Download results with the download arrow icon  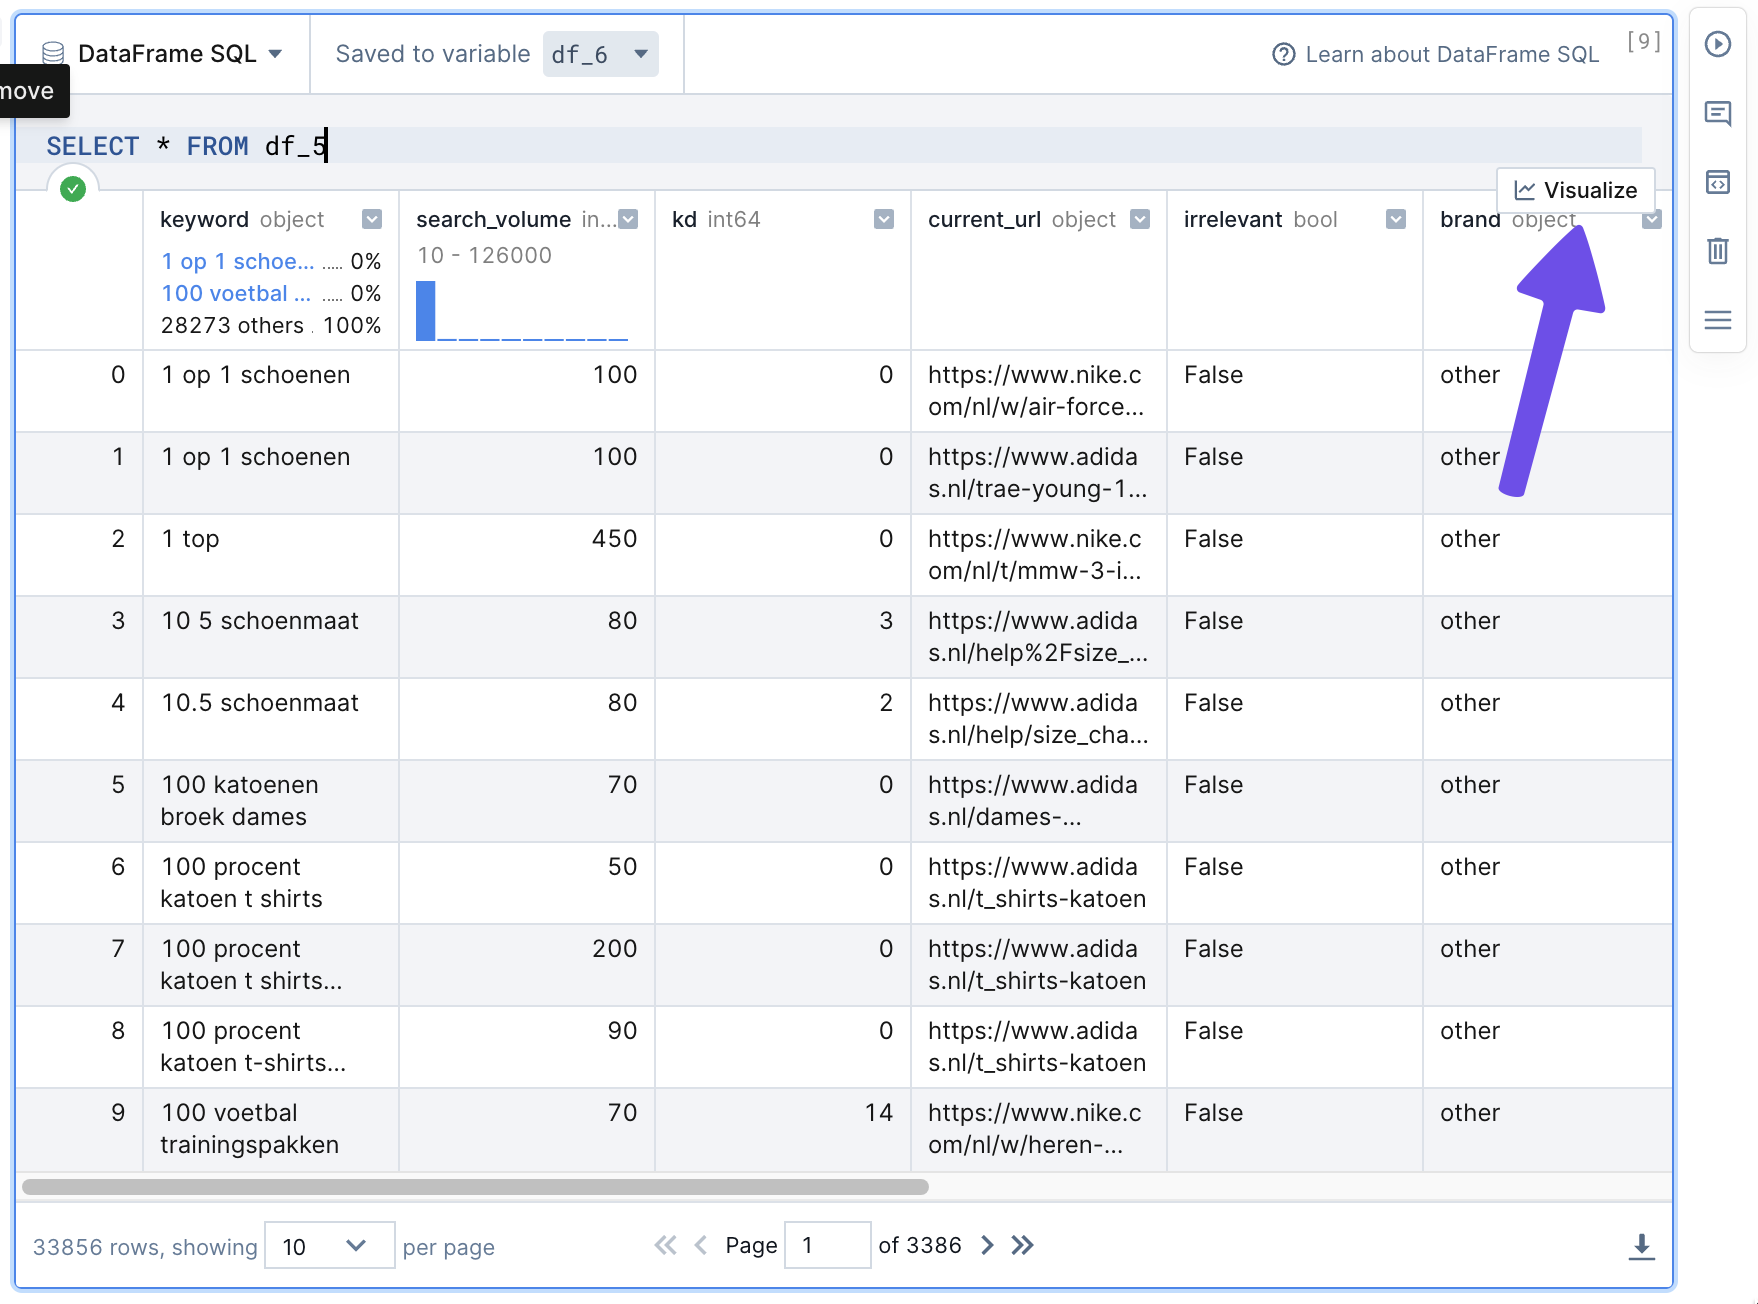coord(1641,1246)
